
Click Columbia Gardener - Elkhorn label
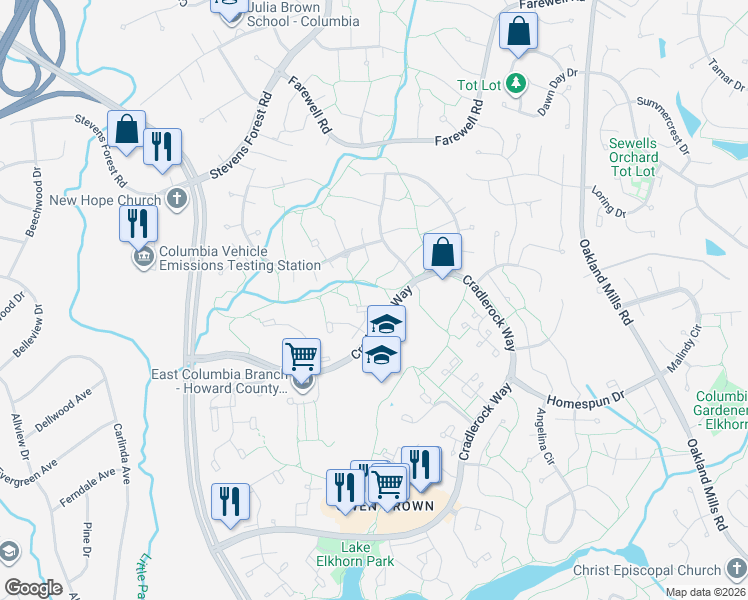[x=720, y=410]
